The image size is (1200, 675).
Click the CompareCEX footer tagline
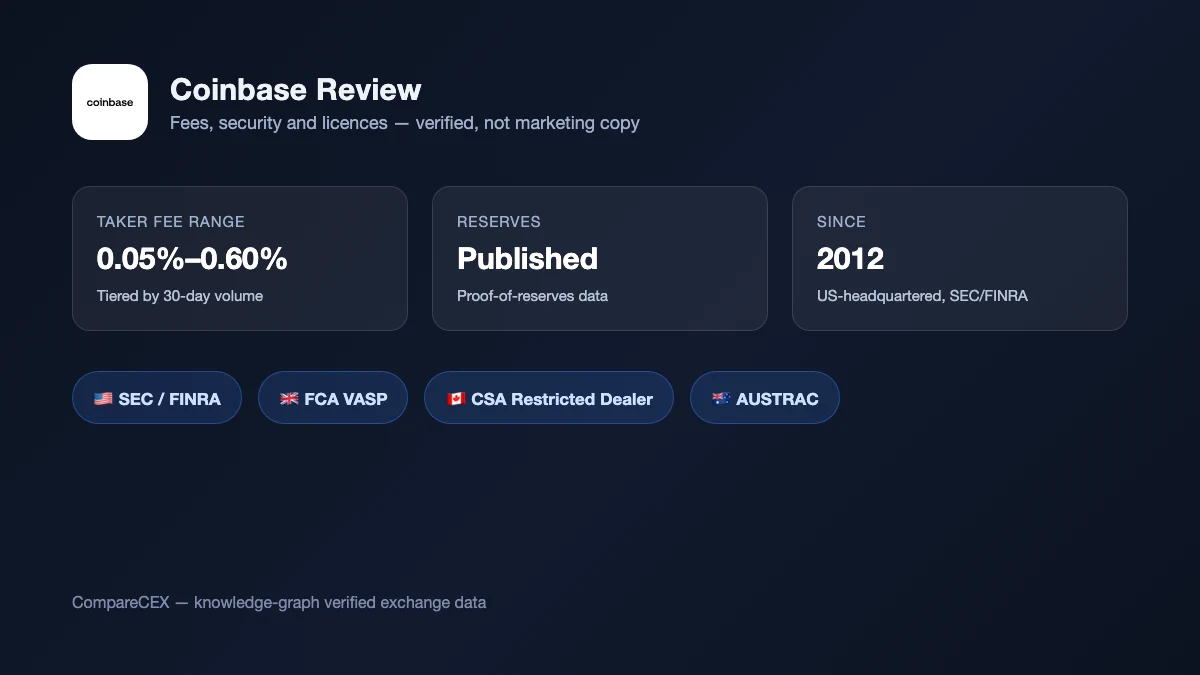click(x=279, y=602)
